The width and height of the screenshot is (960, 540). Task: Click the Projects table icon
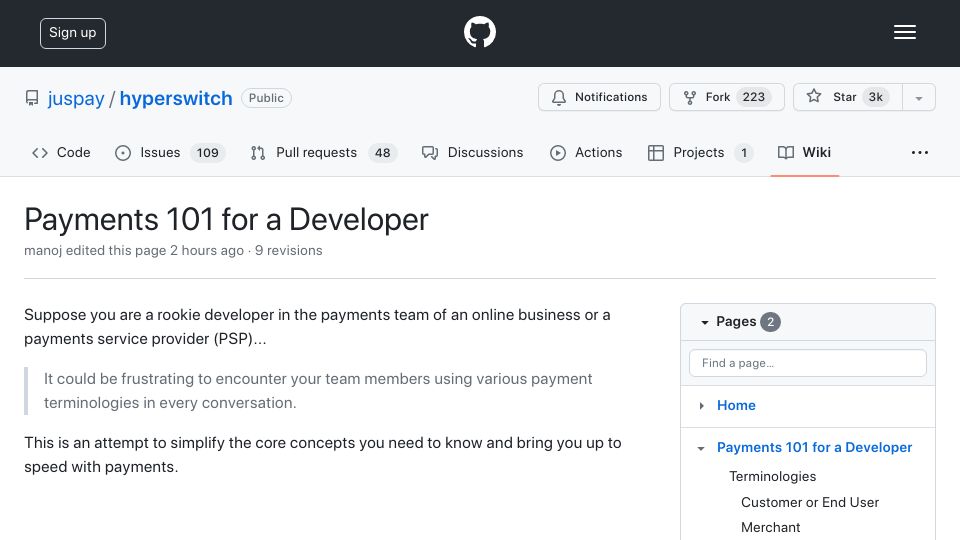656,152
